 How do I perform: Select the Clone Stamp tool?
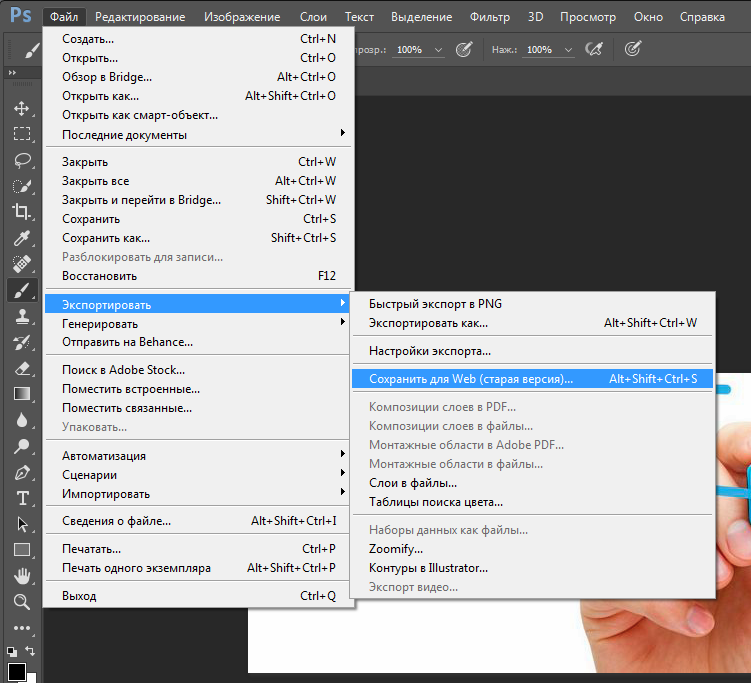pyautogui.click(x=22, y=316)
